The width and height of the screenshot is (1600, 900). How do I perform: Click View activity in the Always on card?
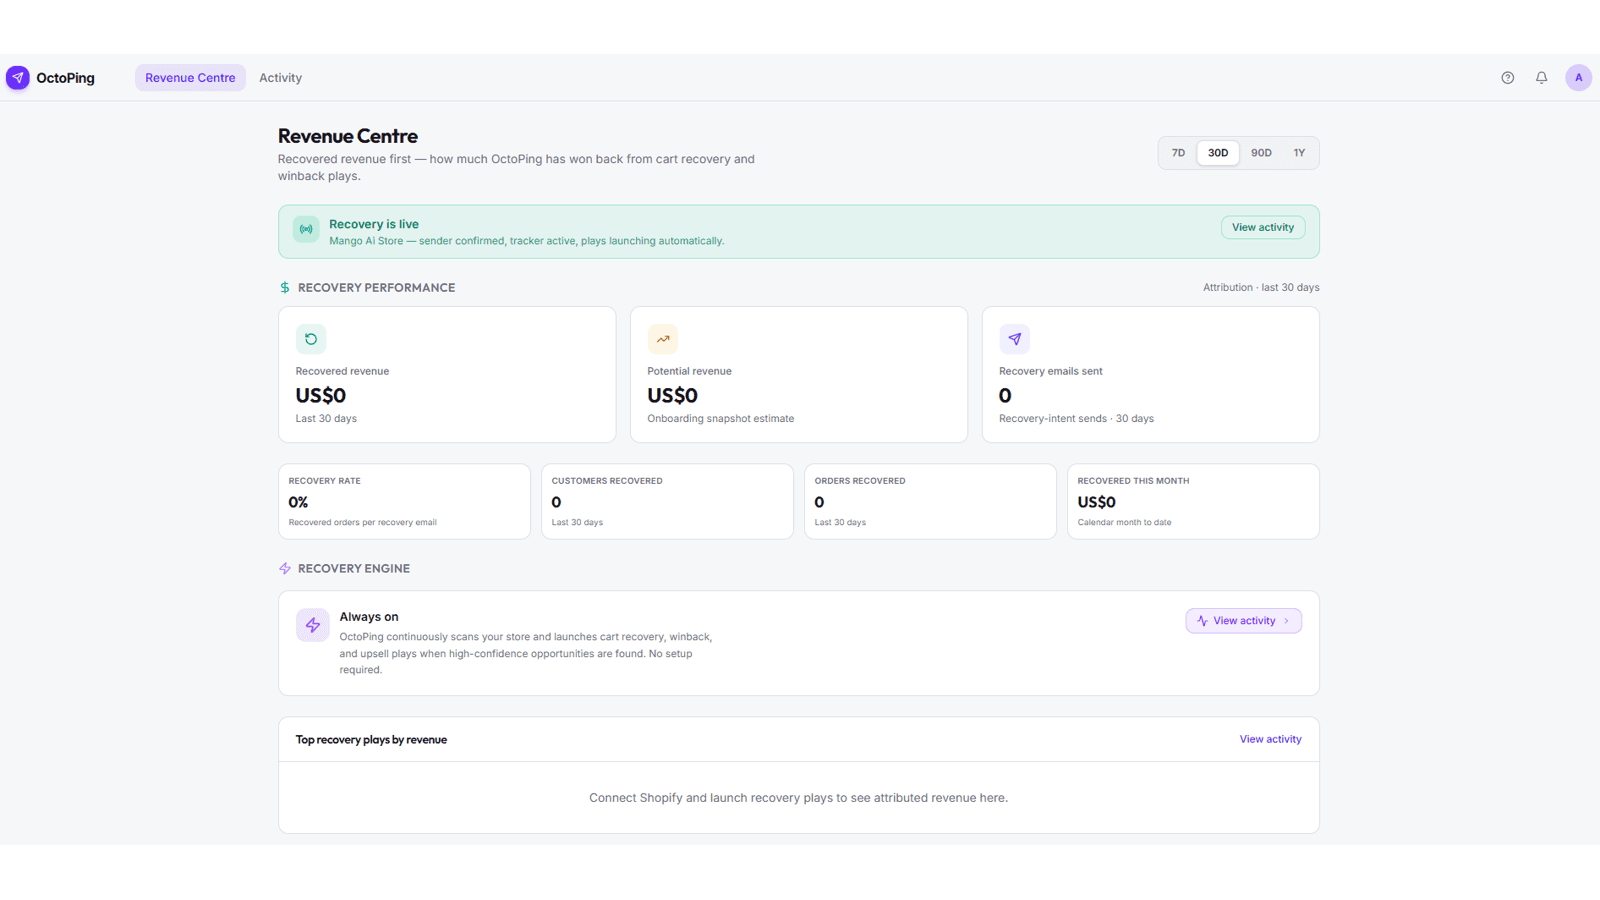click(x=1243, y=621)
